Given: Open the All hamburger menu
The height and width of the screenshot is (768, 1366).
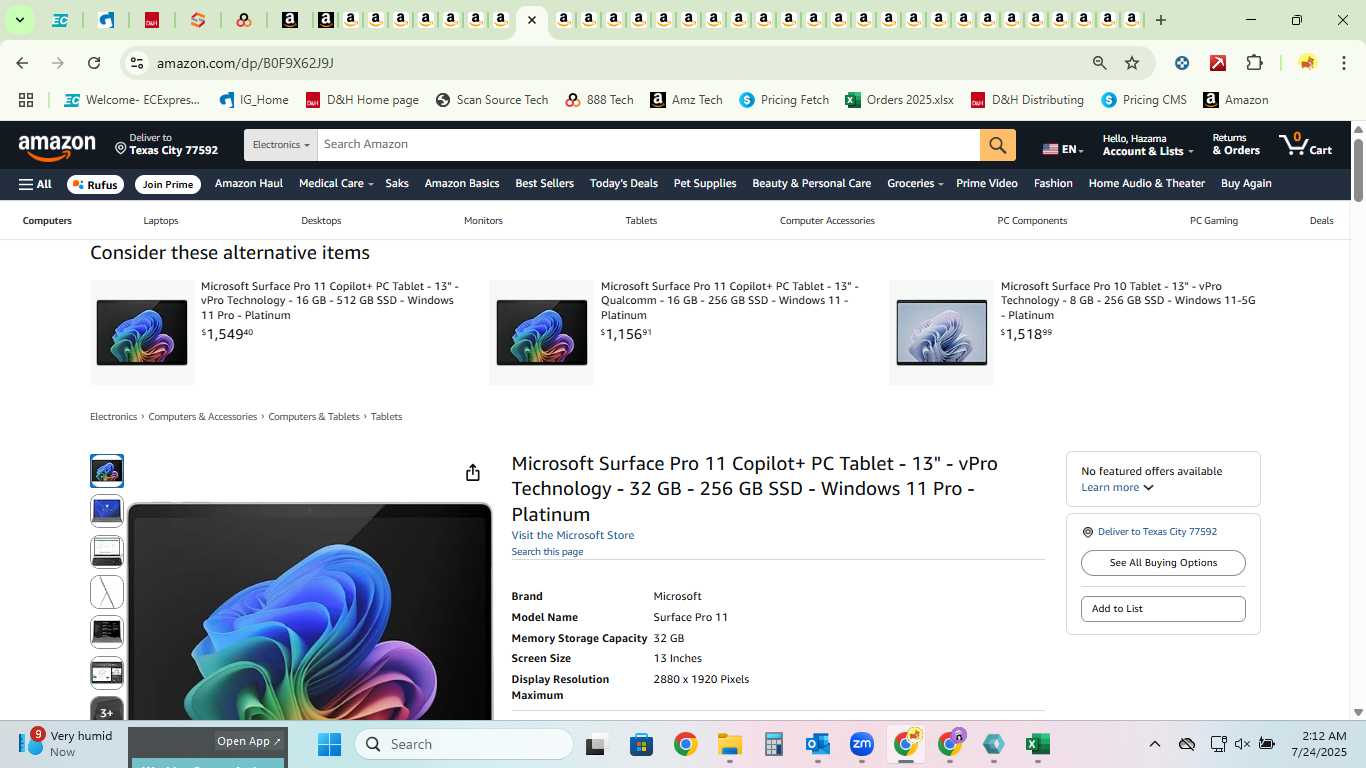Looking at the screenshot, I should [35, 184].
